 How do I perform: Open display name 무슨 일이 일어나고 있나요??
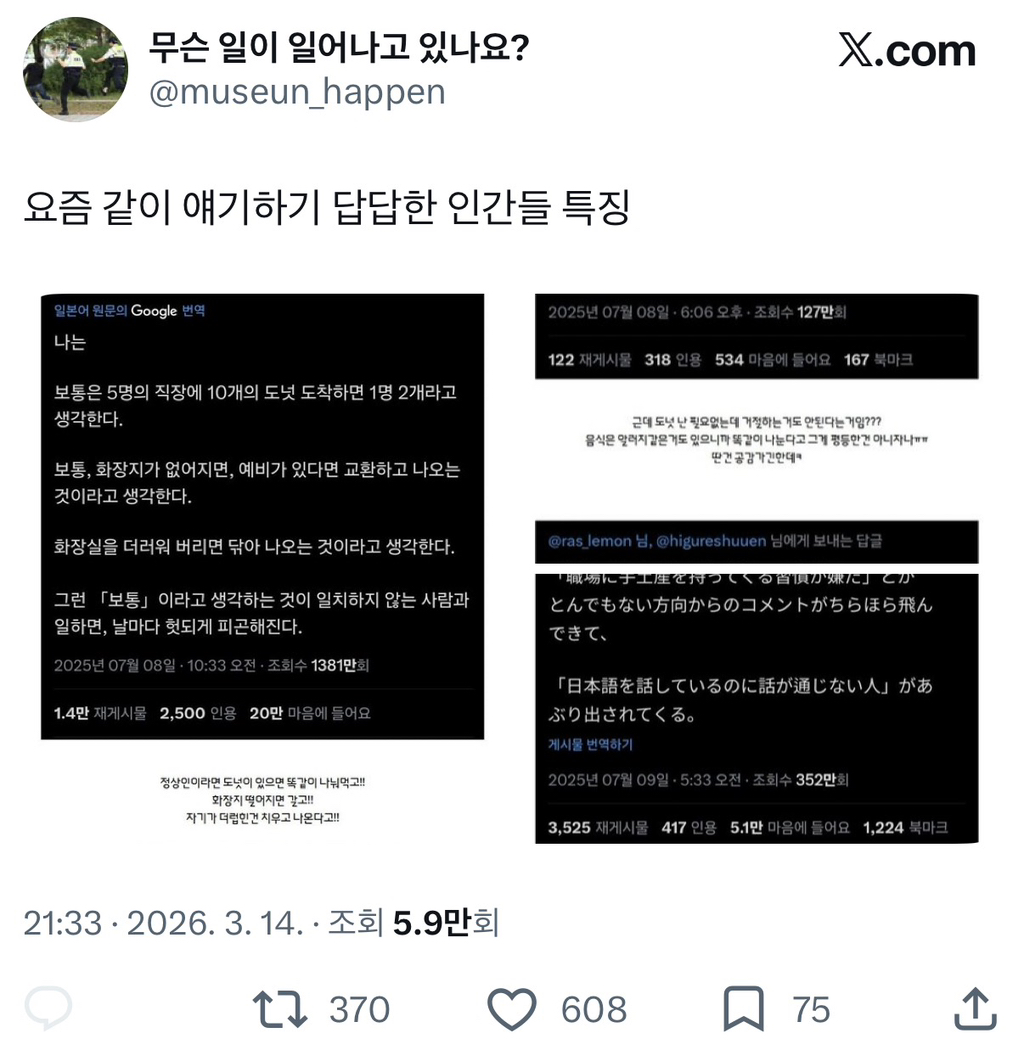pyautogui.click(x=338, y=47)
